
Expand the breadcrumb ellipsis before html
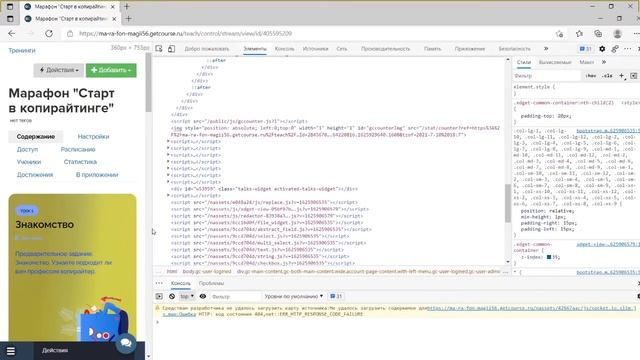point(159,271)
